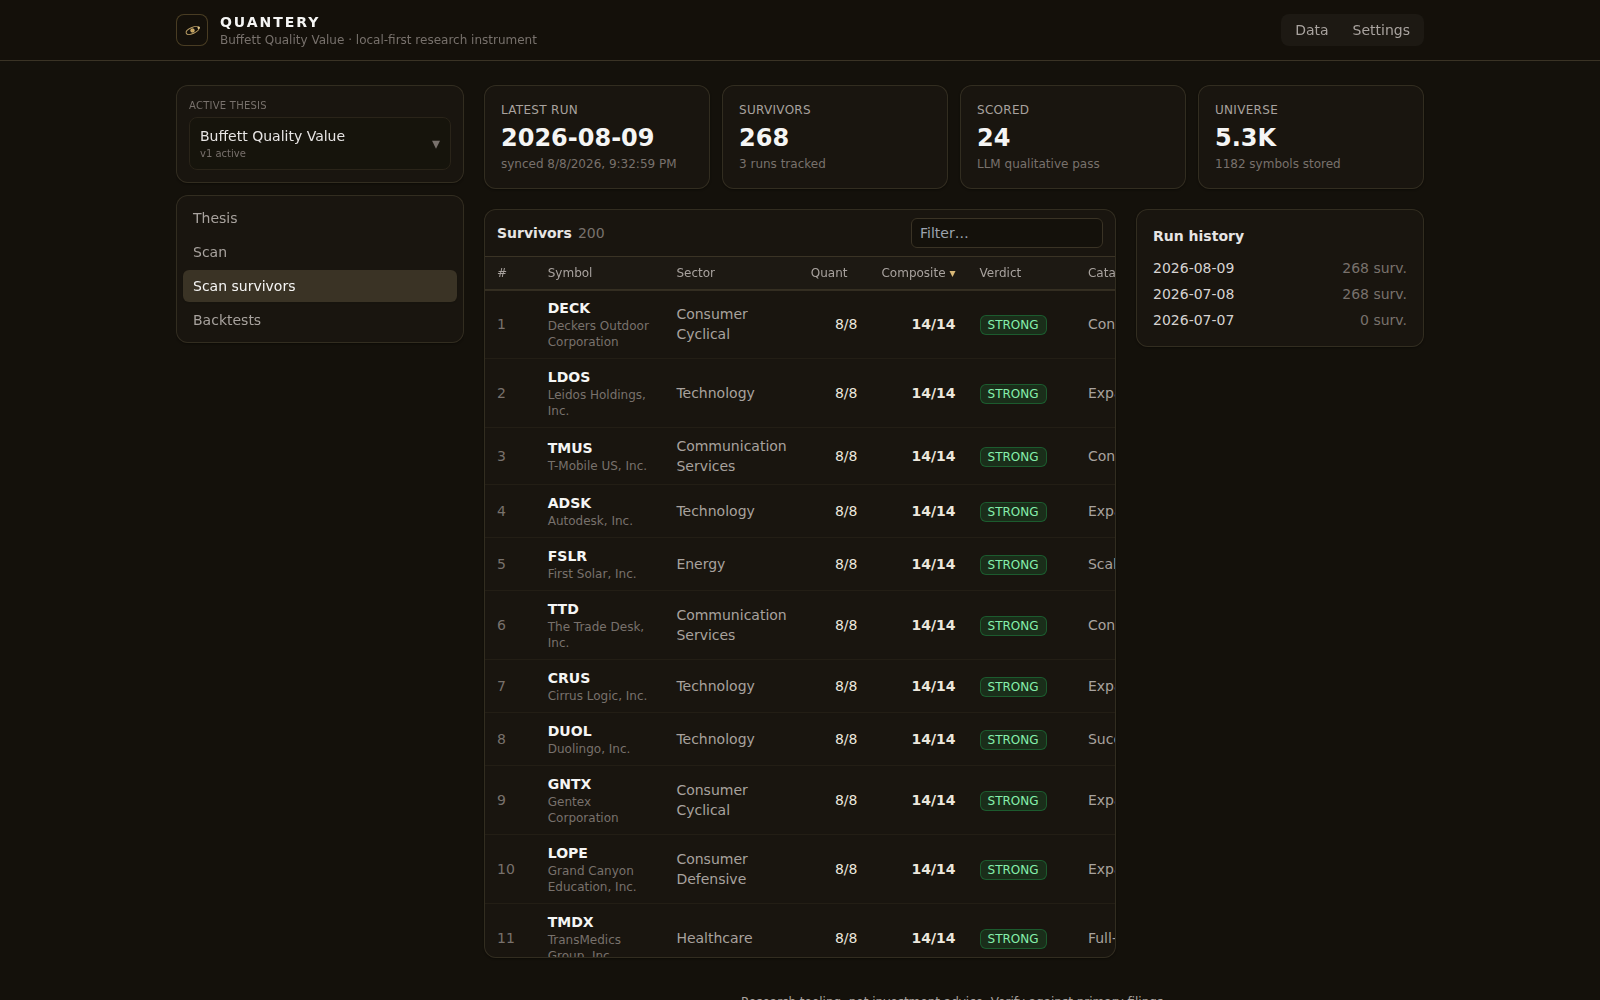Screen dimensions: 1600x1000
Task: Open the CRUS ticker row
Action: tap(799, 686)
